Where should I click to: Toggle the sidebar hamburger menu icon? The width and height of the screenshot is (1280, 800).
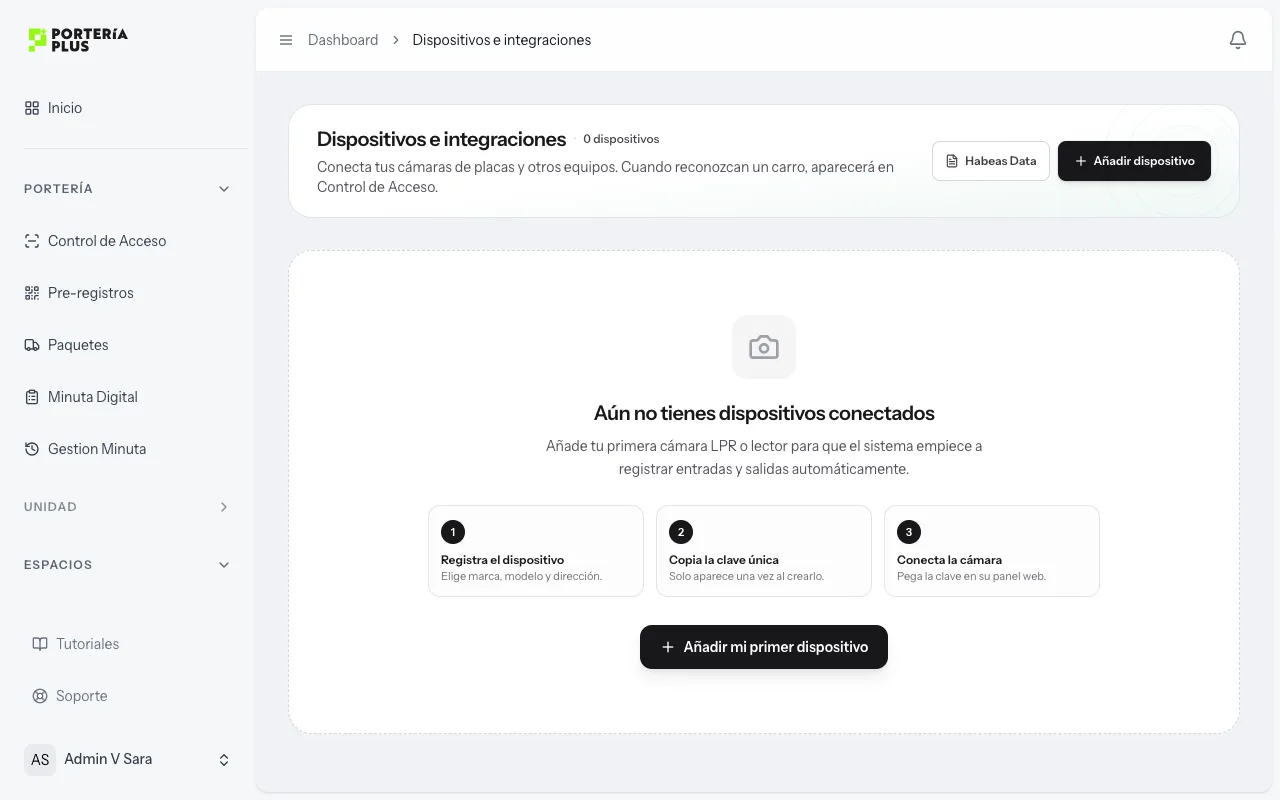tap(286, 40)
